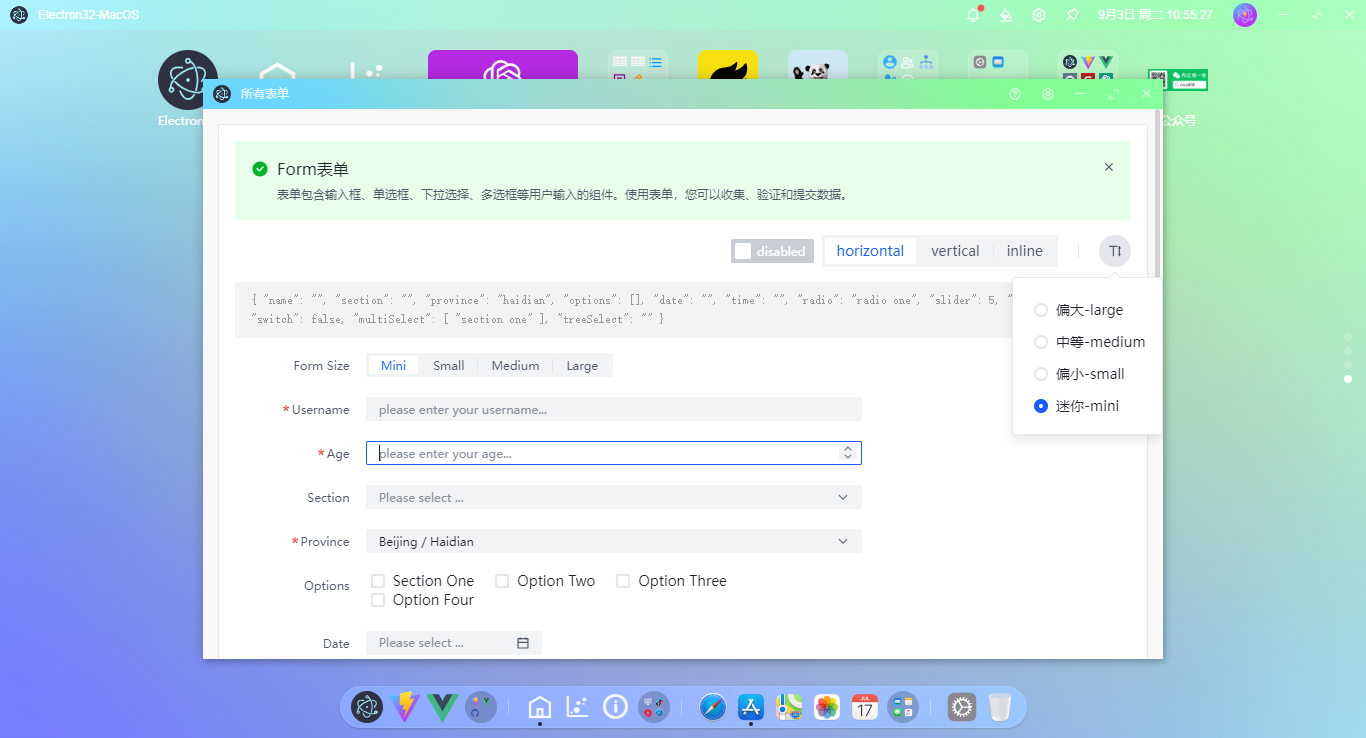
Task: Open the notification bell in top bar
Action: [972, 15]
